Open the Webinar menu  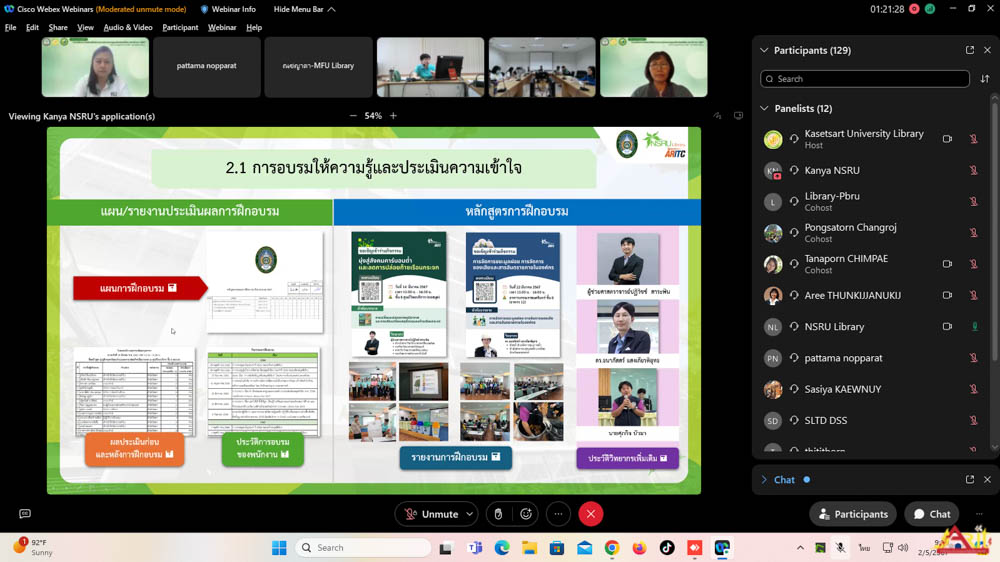coord(221,27)
